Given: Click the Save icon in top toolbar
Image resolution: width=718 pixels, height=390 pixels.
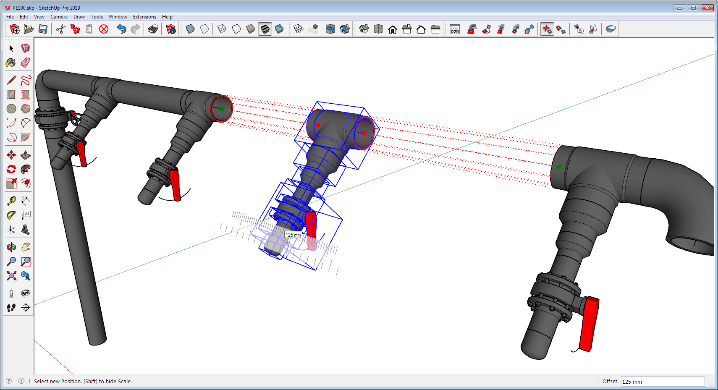Looking at the screenshot, I should point(43,29).
